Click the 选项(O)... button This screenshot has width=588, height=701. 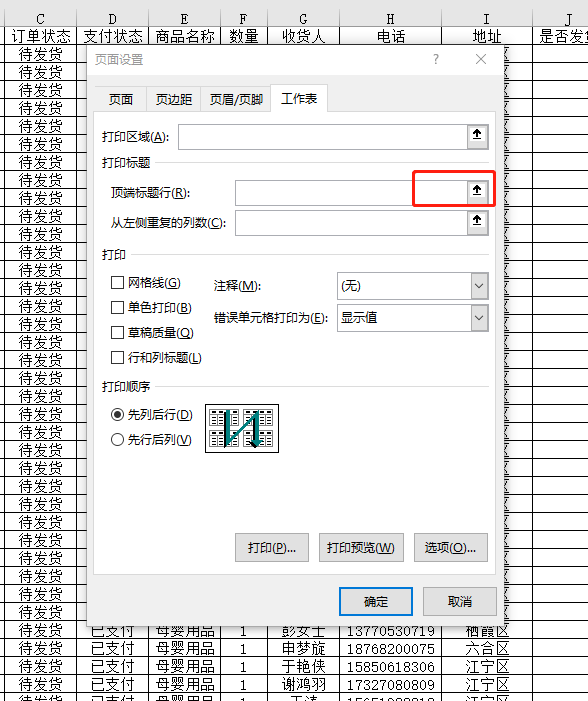[451, 547]
